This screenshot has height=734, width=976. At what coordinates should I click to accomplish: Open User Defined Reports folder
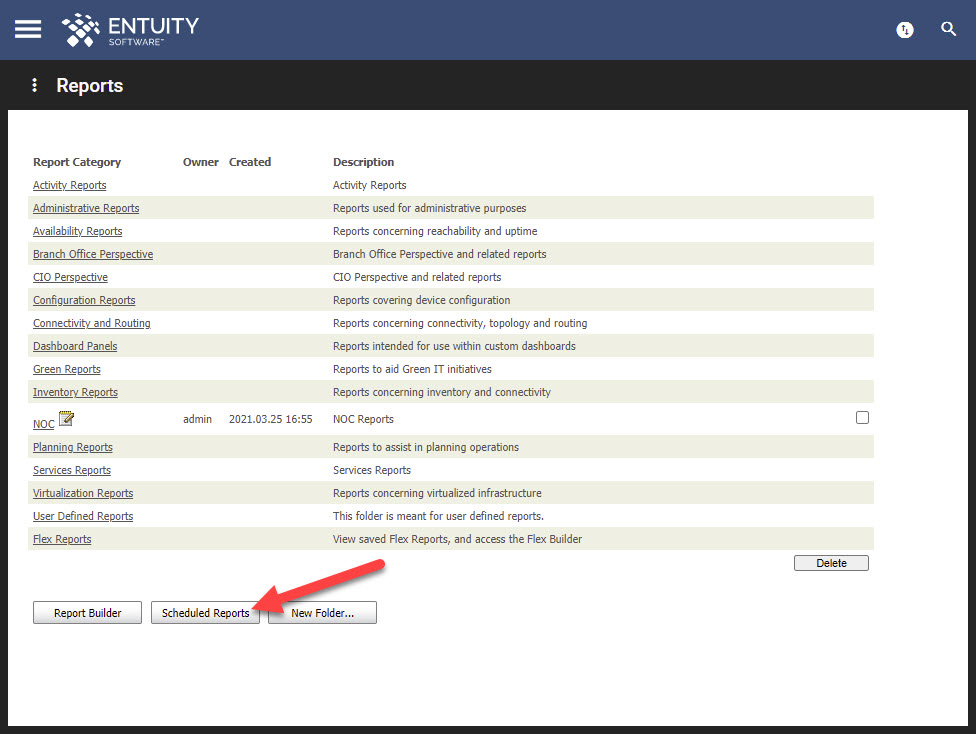pyautogui.click(x=83, y=516)
